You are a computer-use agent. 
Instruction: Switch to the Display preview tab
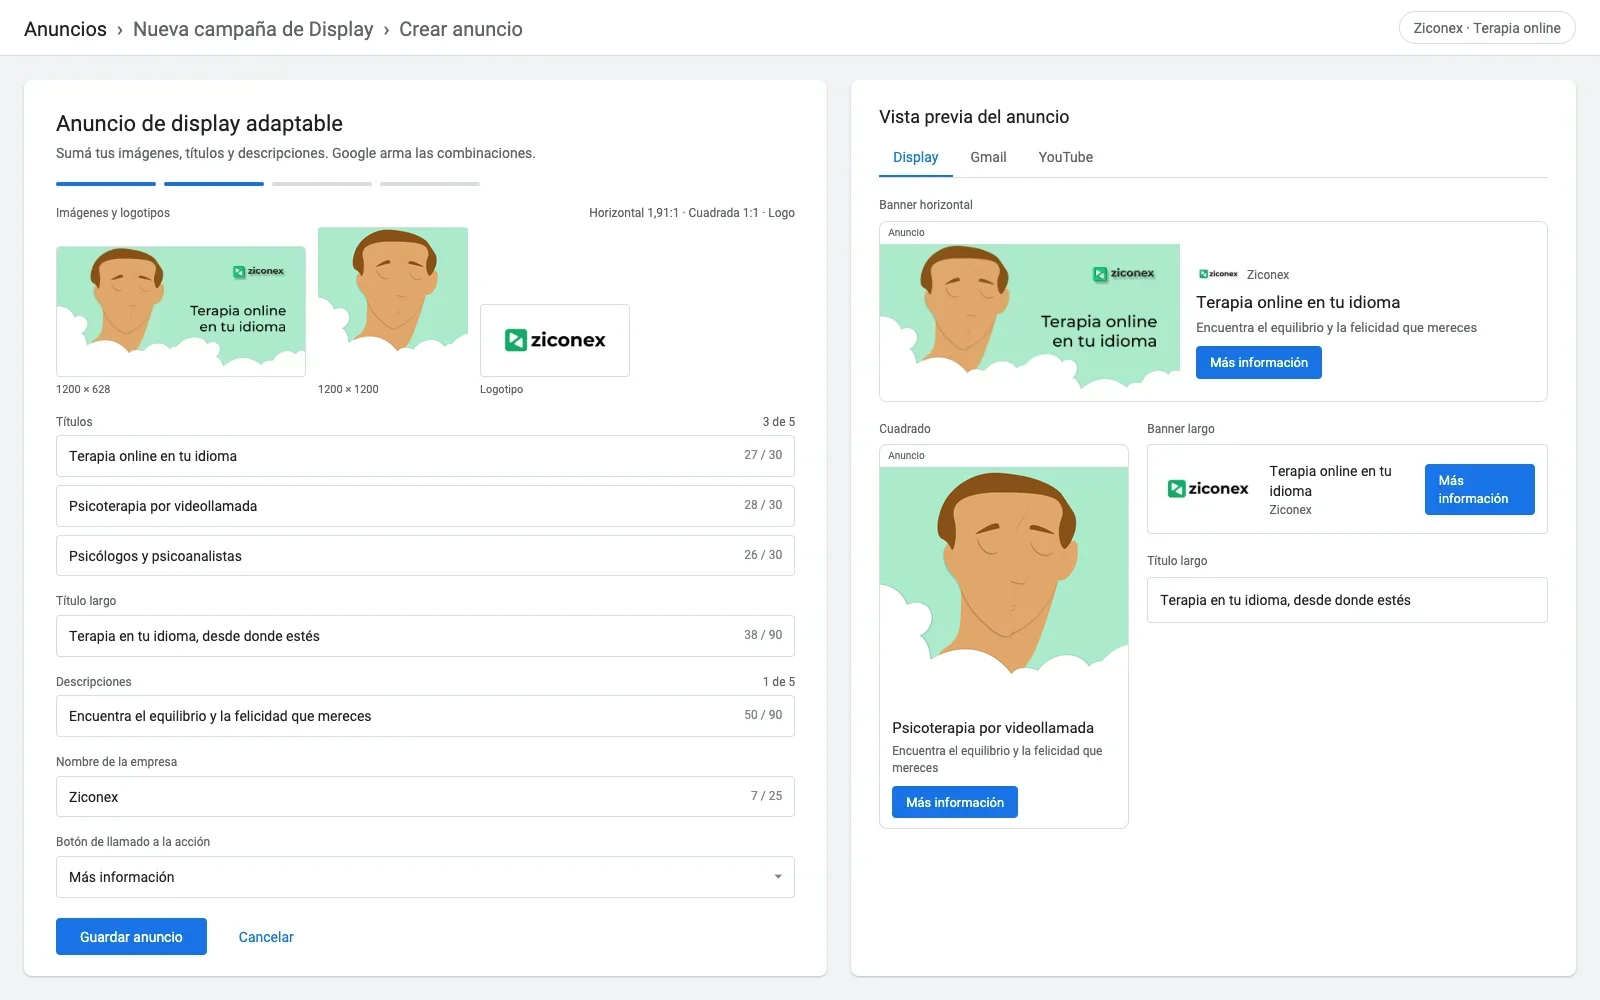click(915, 157)
